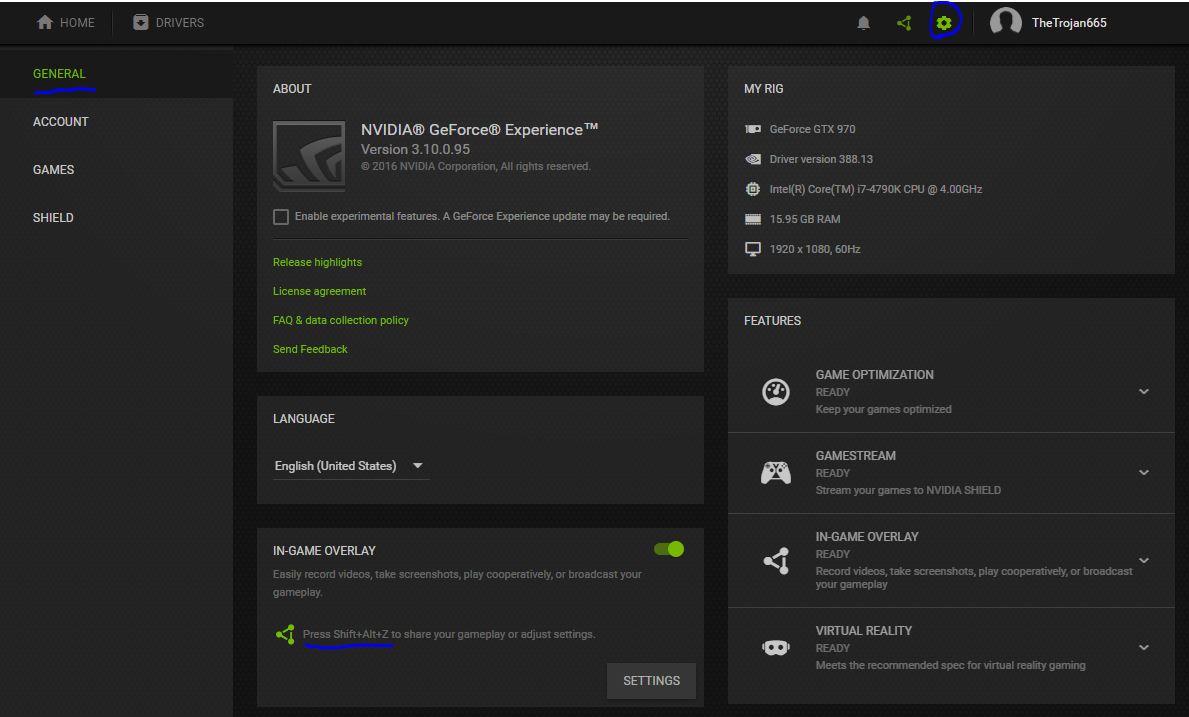Screen dimensions: 1189x717
Task: Click the monitor display icon
Action: 752,249
